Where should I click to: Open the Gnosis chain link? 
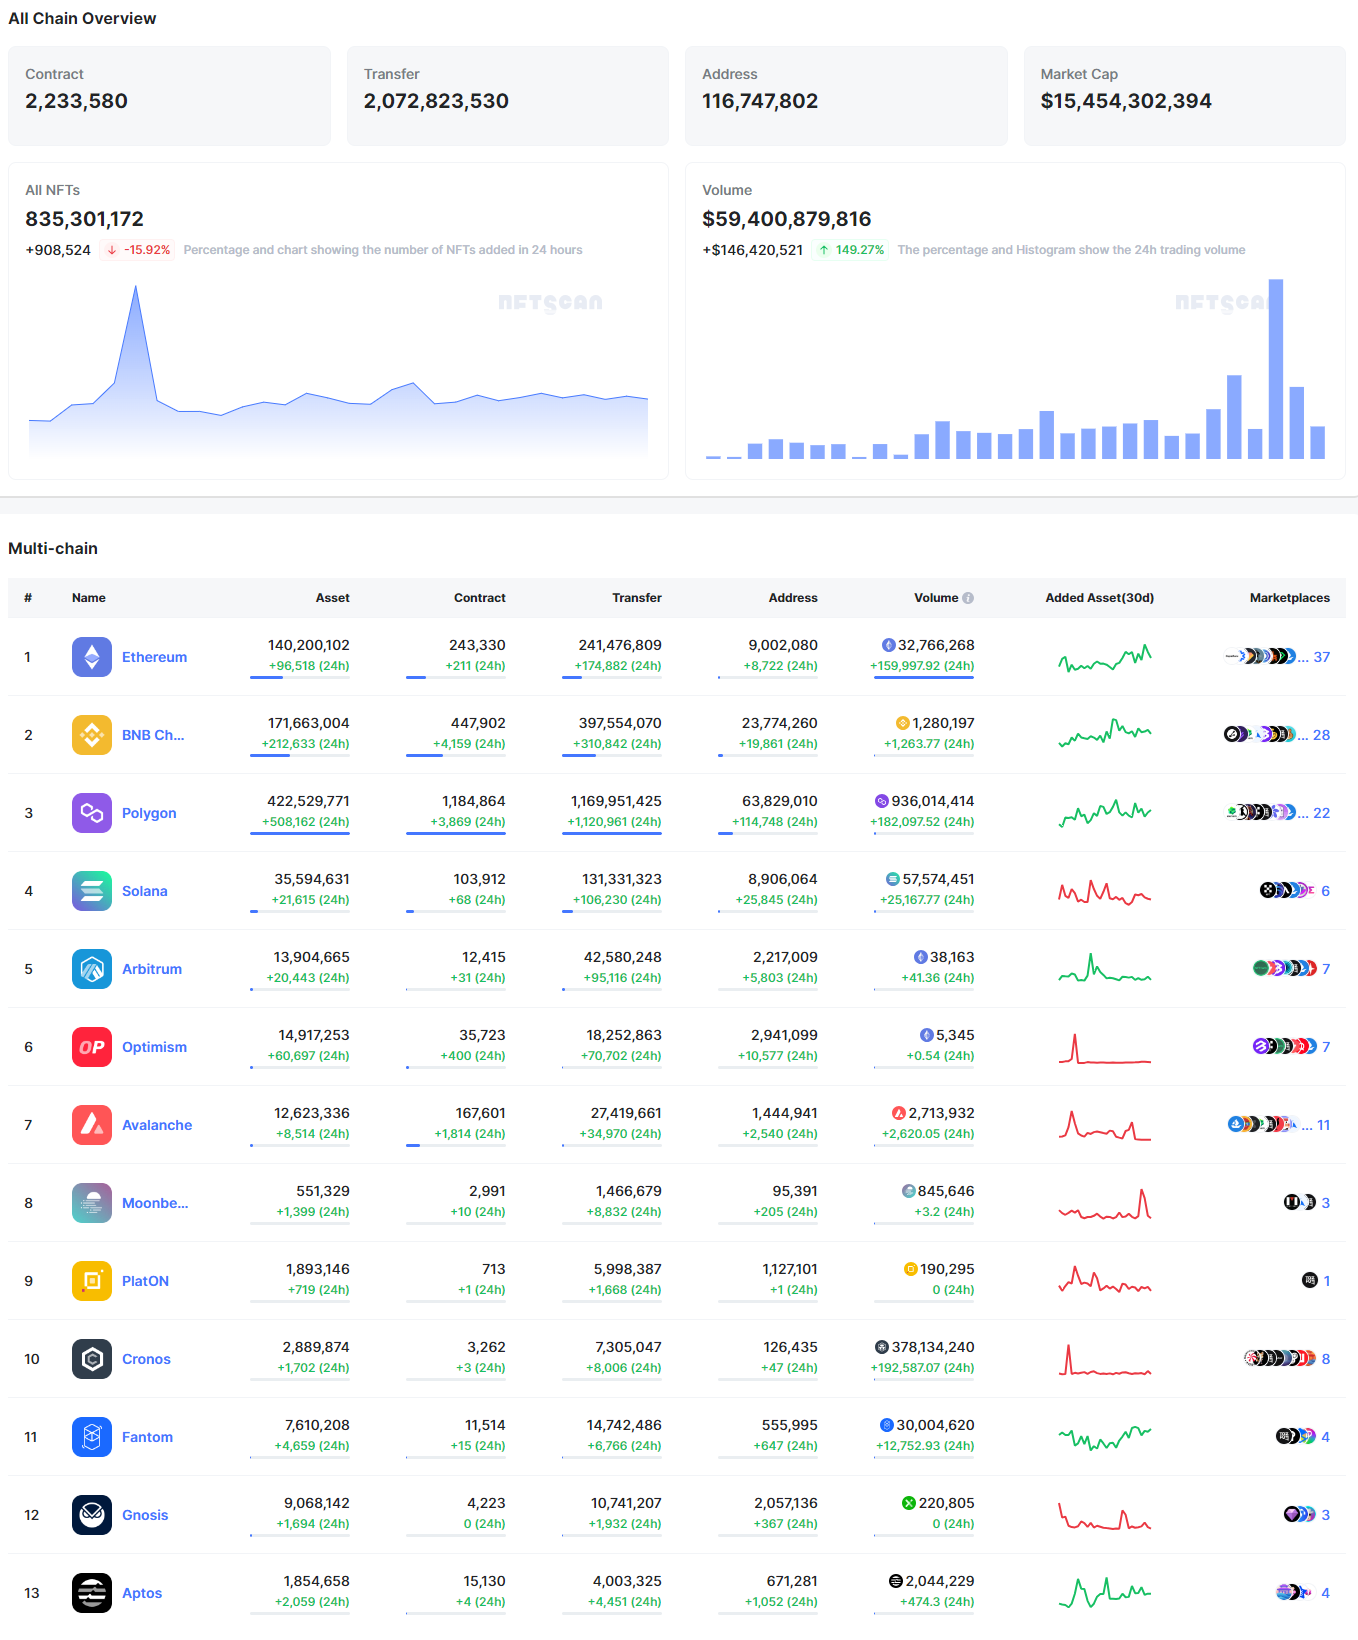pyautogui.click(x=145, y=1515)
